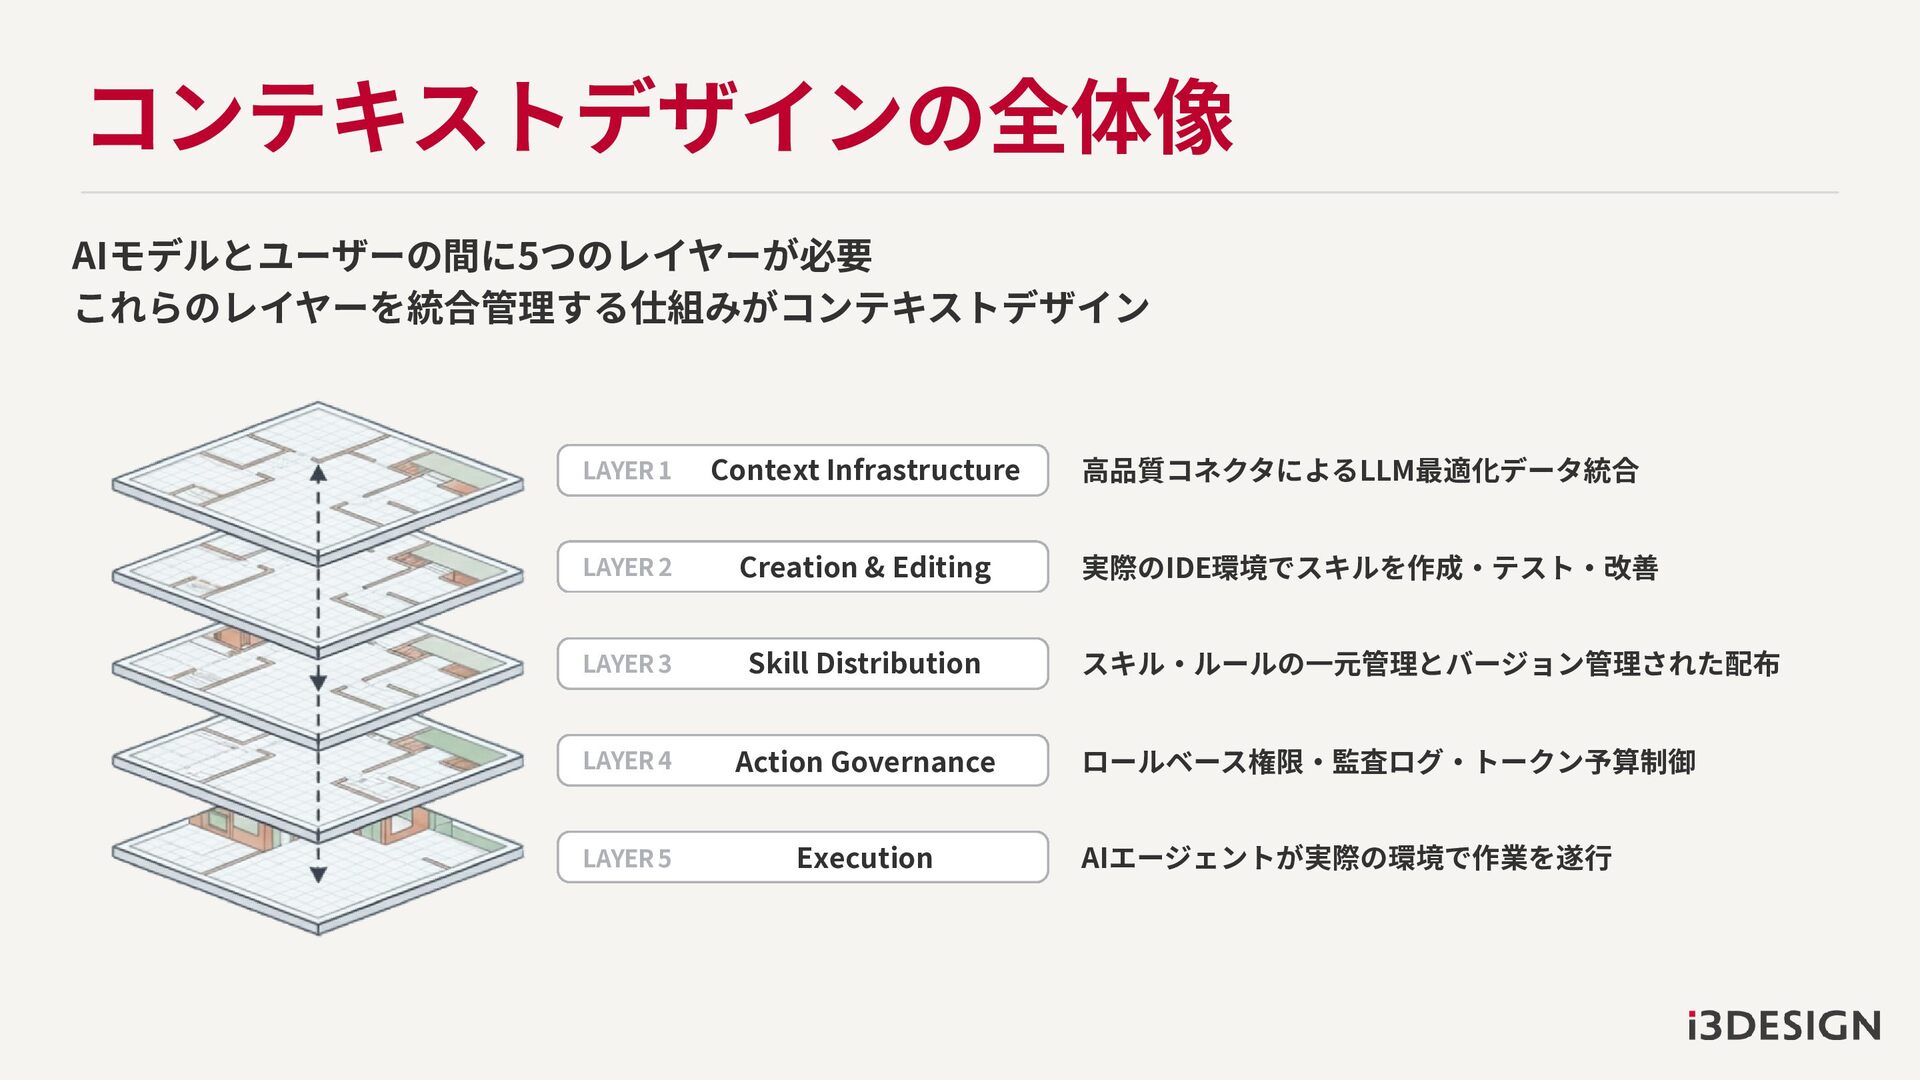Click the LAYER 3 label

[x=627, y=664]
